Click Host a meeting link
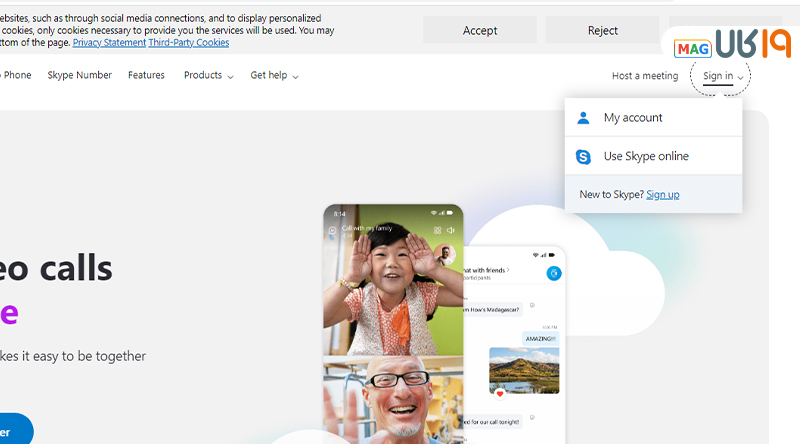 [x=645, y=76]
